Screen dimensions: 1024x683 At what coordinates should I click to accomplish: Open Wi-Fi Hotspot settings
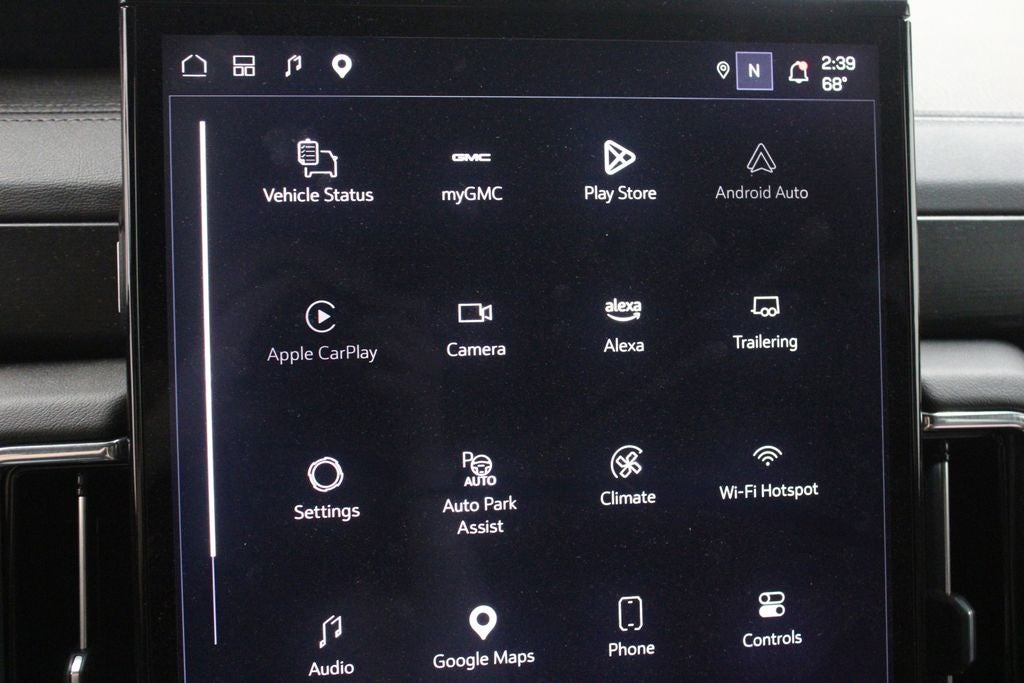coord(768,473)
